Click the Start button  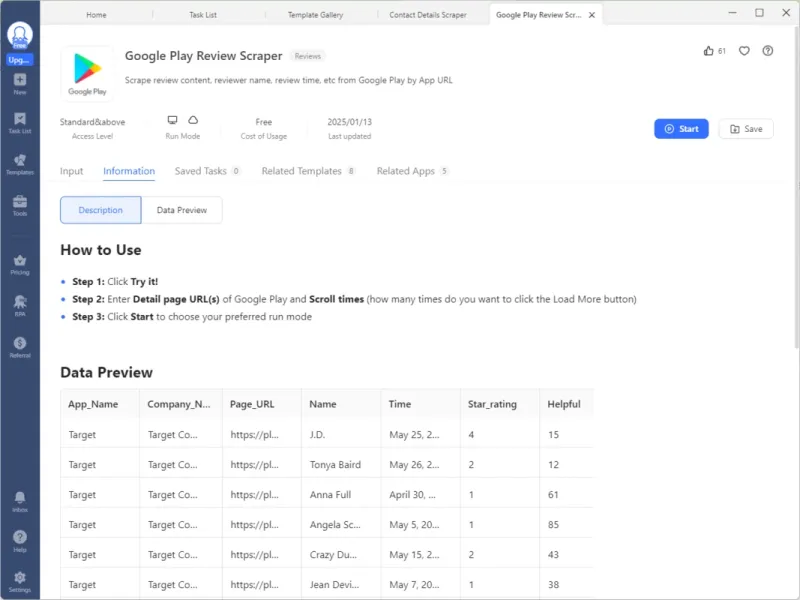(681, 129)
